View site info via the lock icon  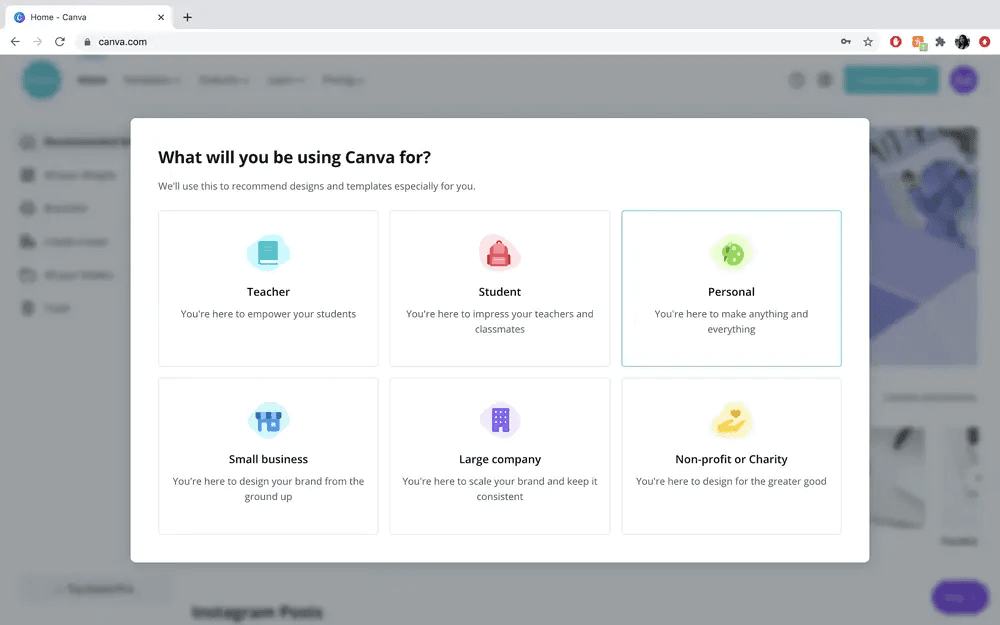tap(87, 42)
